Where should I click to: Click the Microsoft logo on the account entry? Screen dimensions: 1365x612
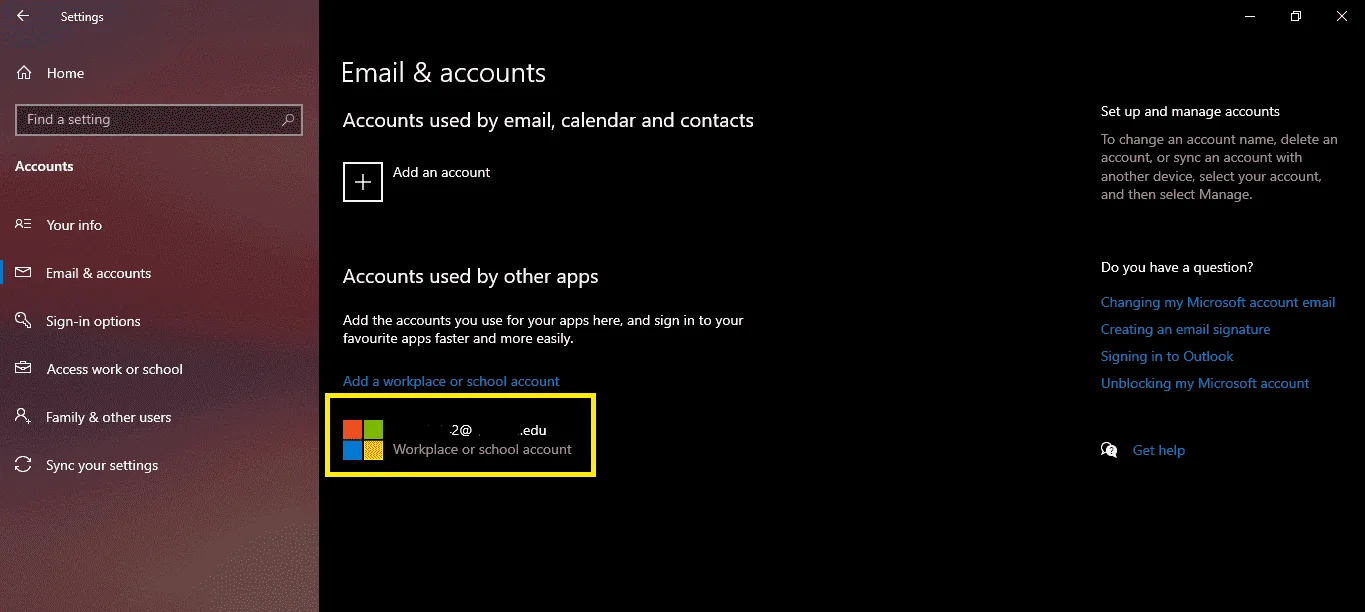tap(363, 440)
